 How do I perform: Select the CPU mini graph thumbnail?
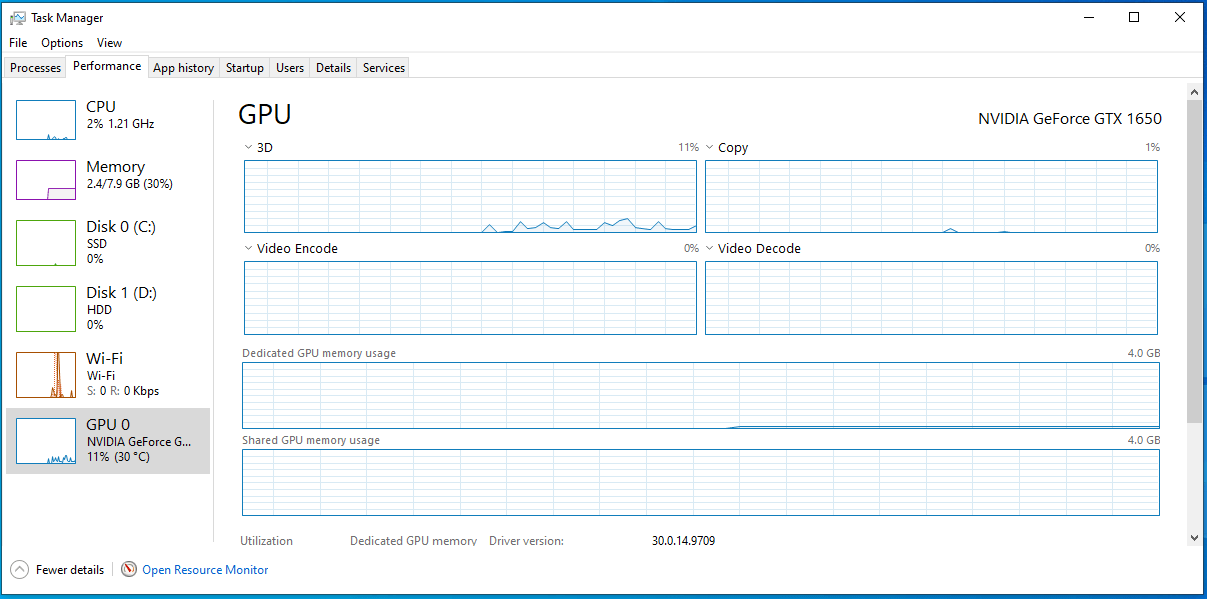46,120
